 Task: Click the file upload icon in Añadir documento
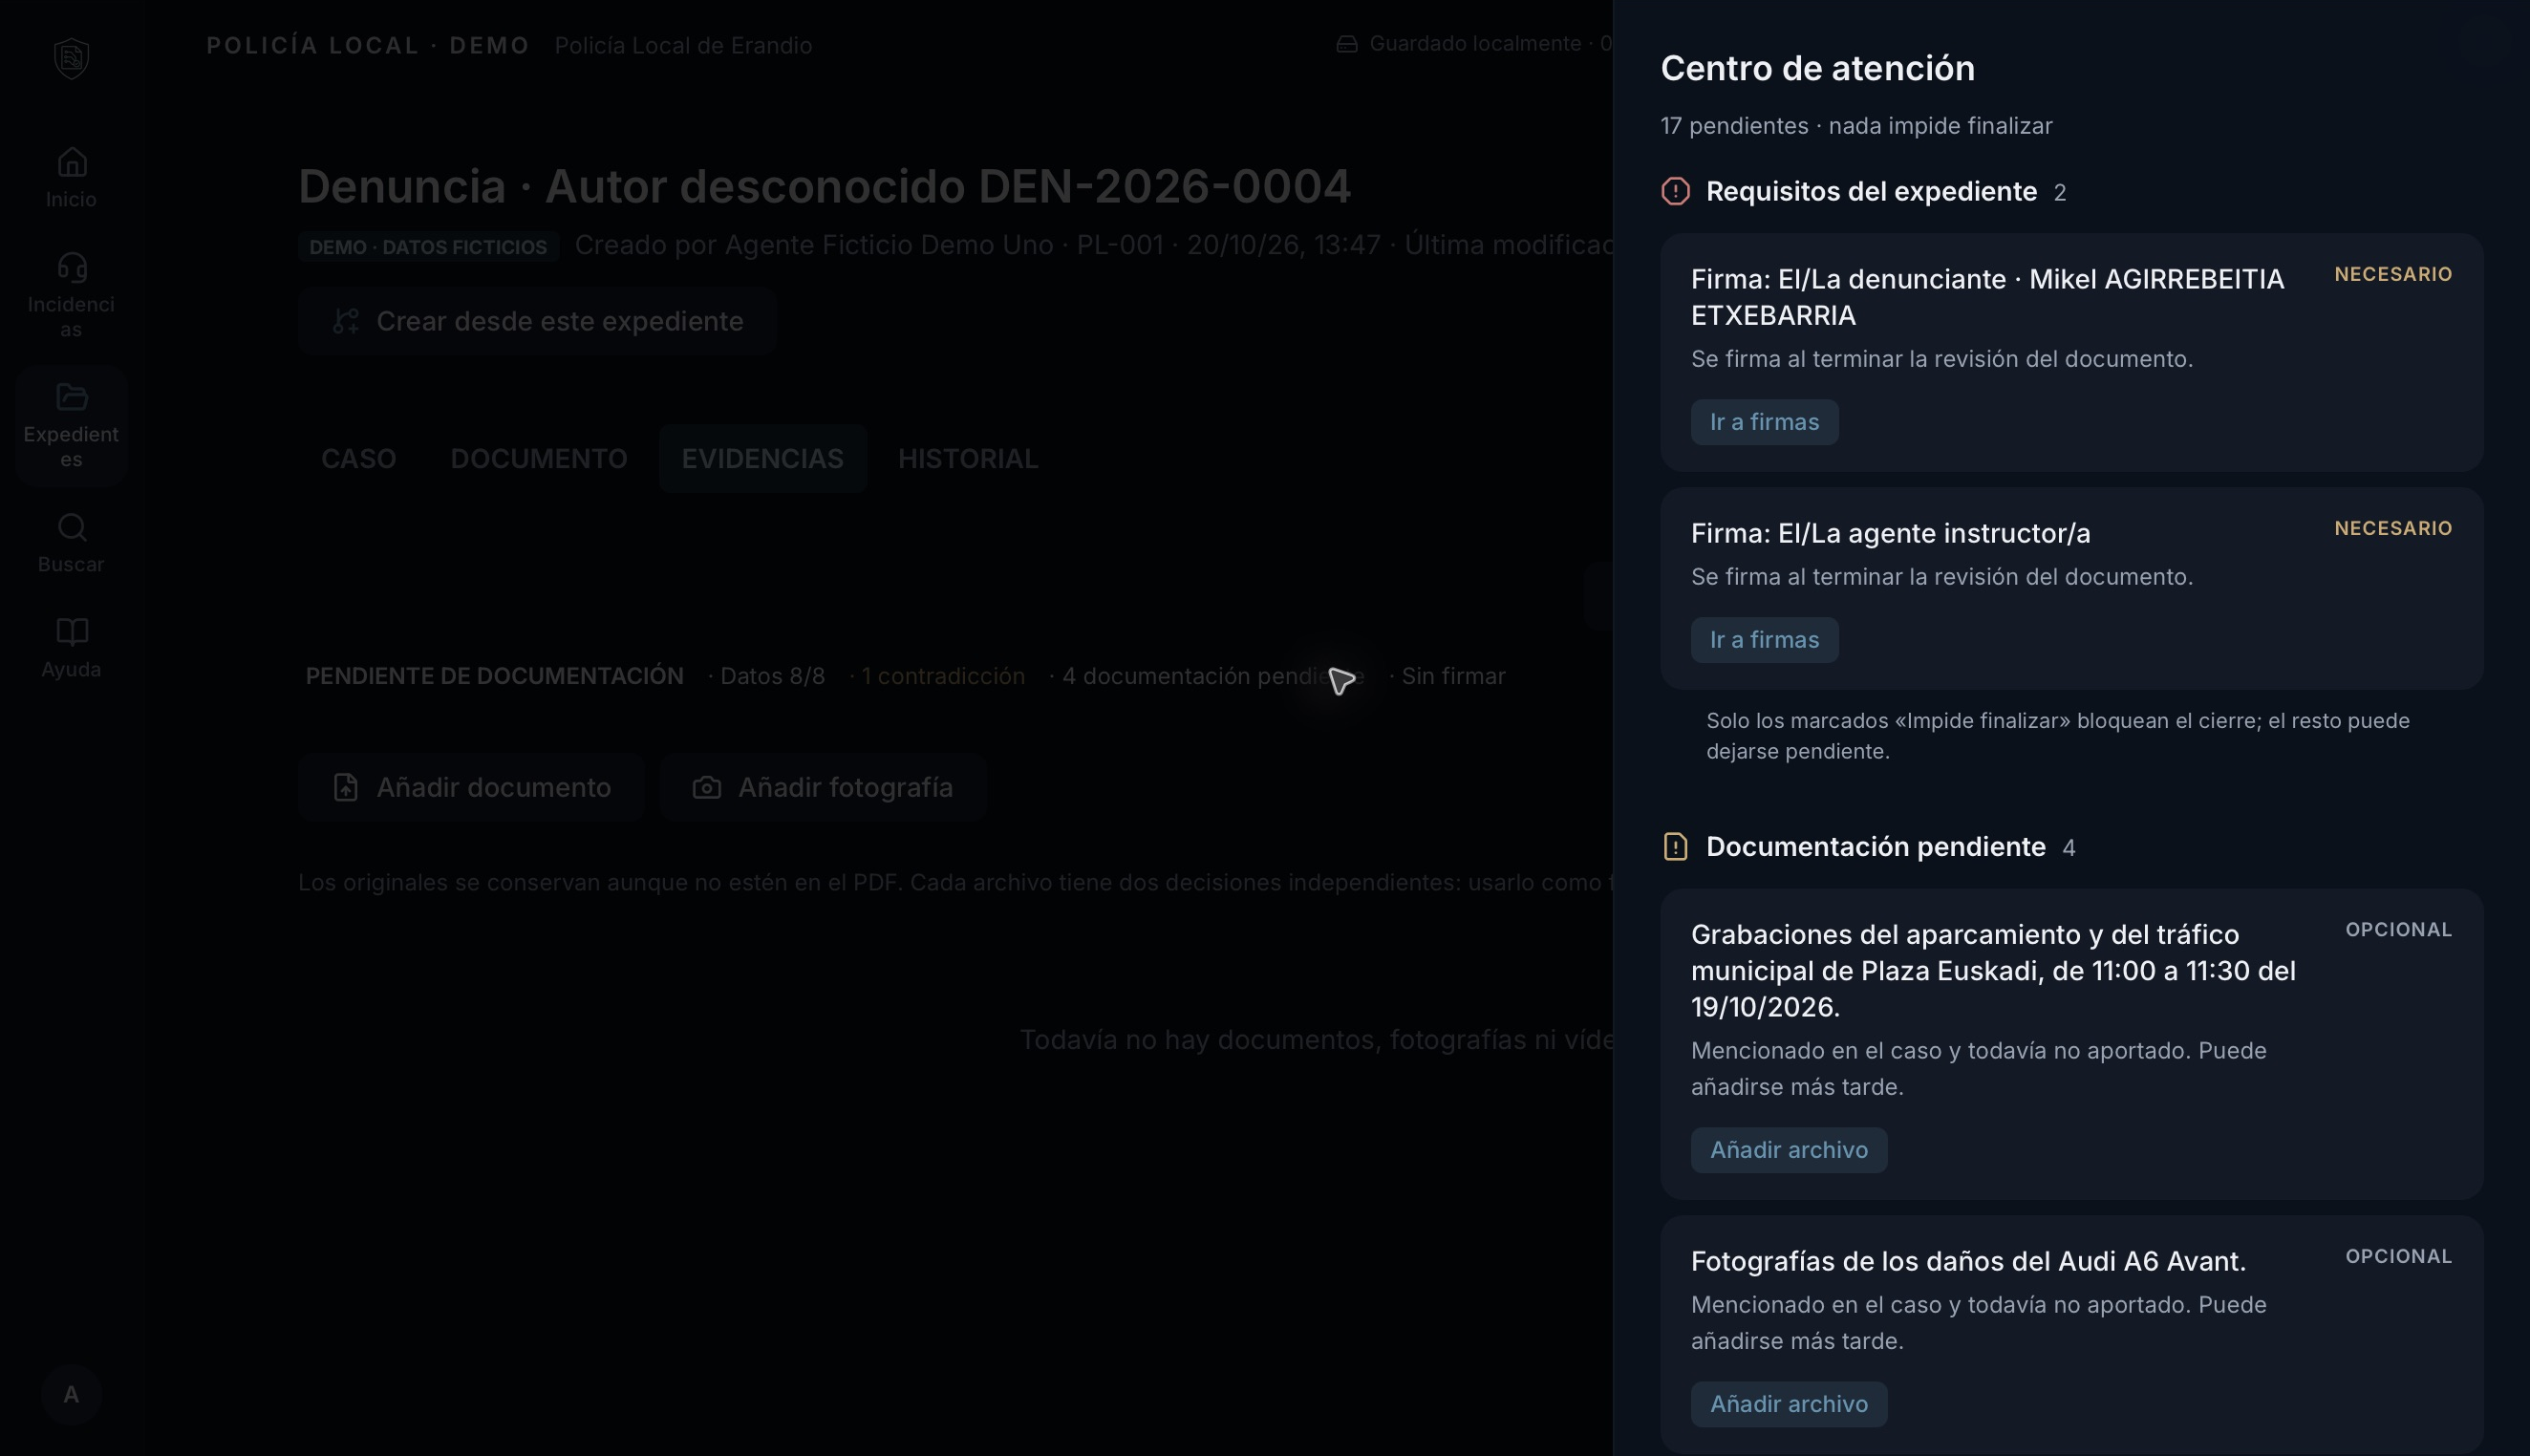click(x=345, y=787)
